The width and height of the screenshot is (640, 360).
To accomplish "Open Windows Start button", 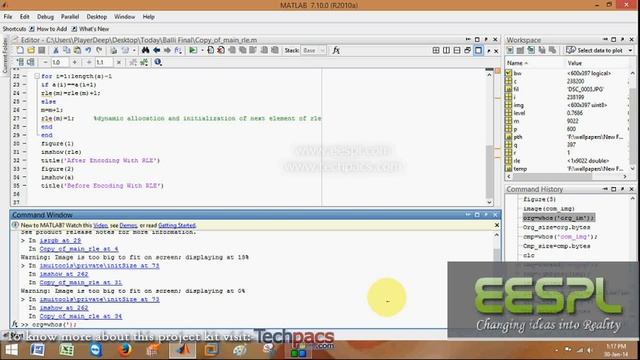I will tap(11, 350).
